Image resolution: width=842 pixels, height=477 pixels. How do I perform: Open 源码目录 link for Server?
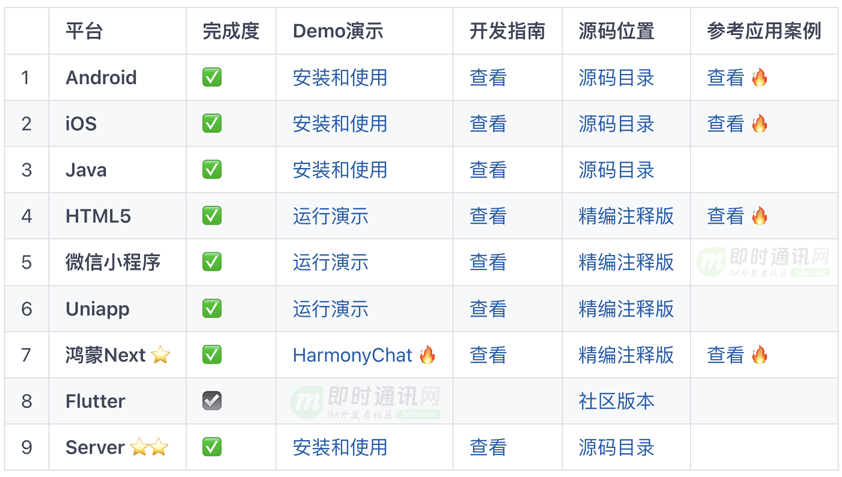[x=616, y=447]
